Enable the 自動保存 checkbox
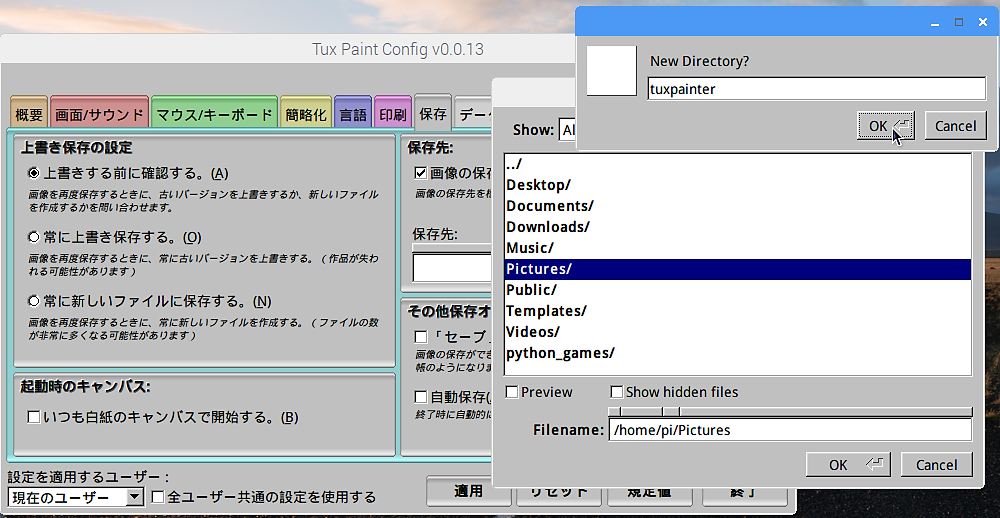The width and height of the screenshot is (1000, 518). tap(420, 397)
